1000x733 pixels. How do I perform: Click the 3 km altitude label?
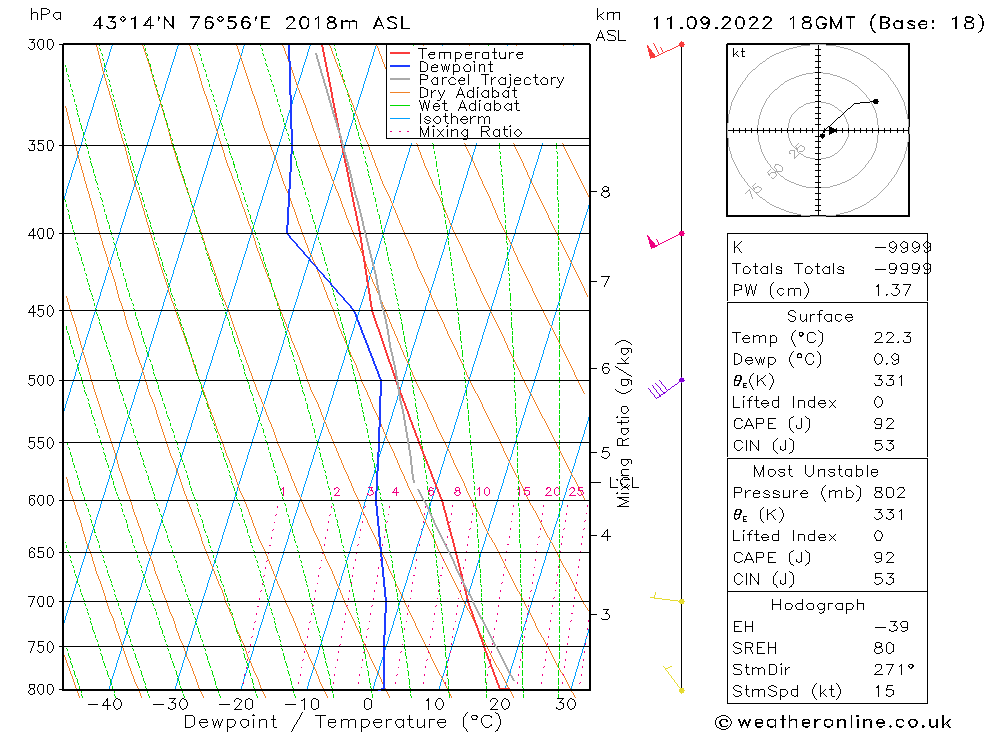605,614
